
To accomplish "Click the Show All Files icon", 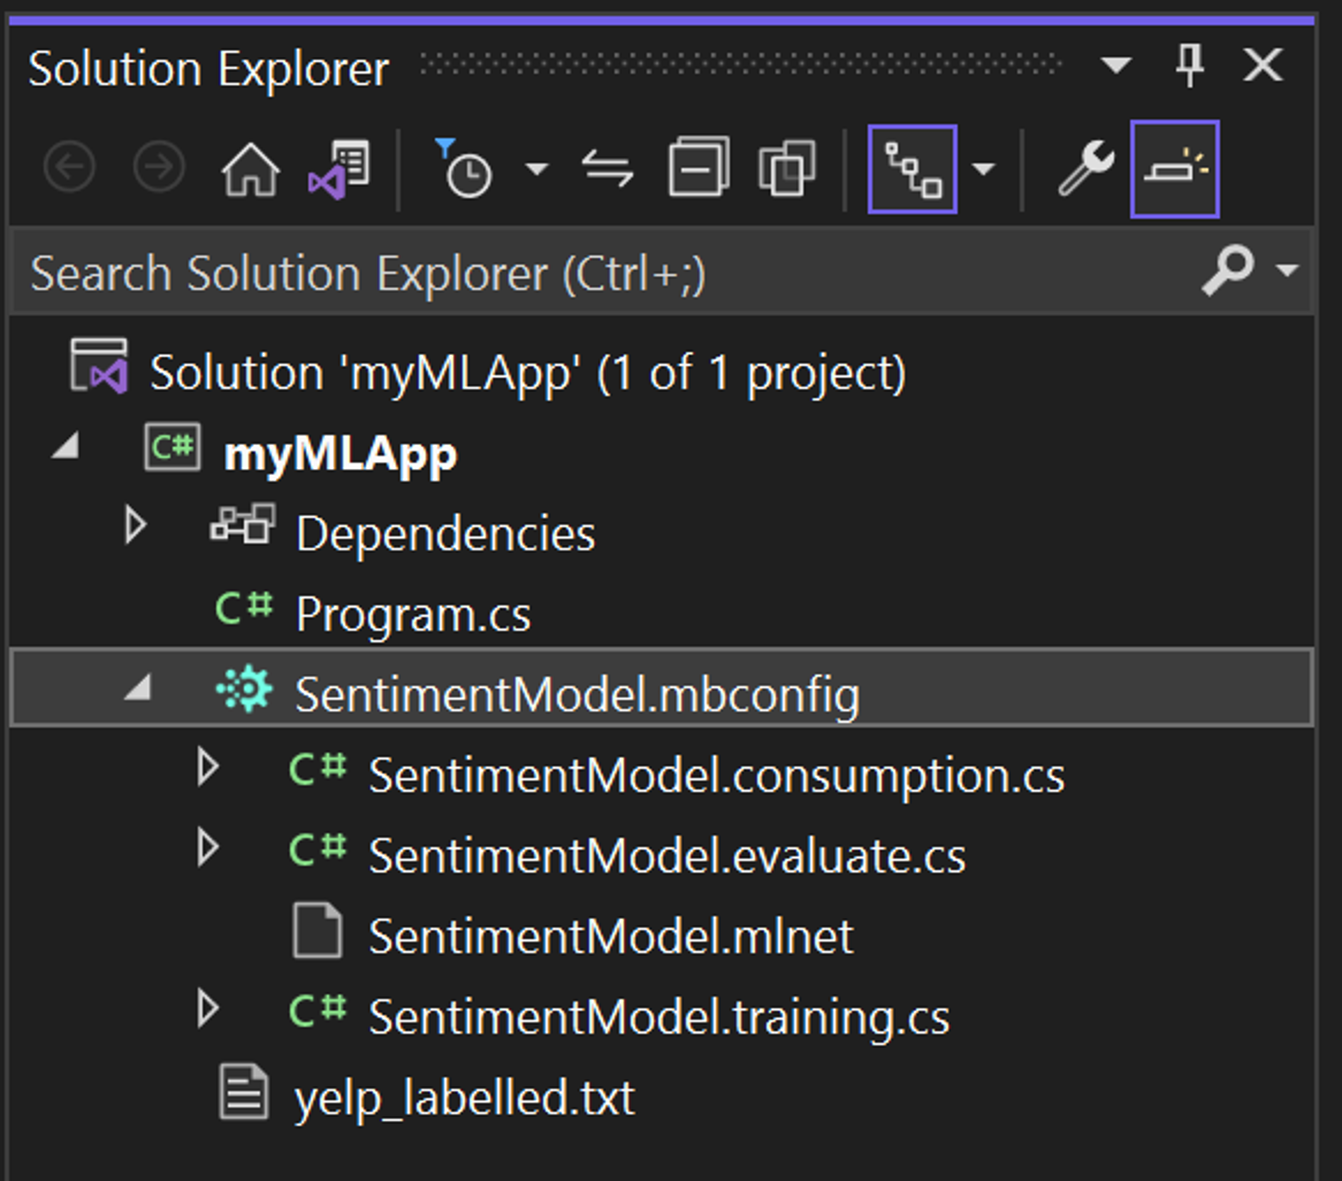I will click(x=787, y=168).
